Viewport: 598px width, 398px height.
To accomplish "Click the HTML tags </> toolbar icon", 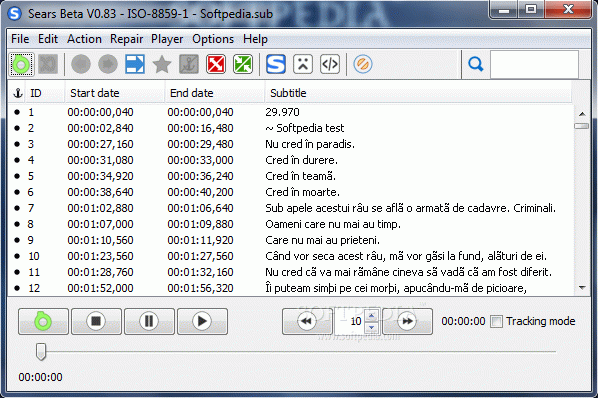I will click(330, 64).
